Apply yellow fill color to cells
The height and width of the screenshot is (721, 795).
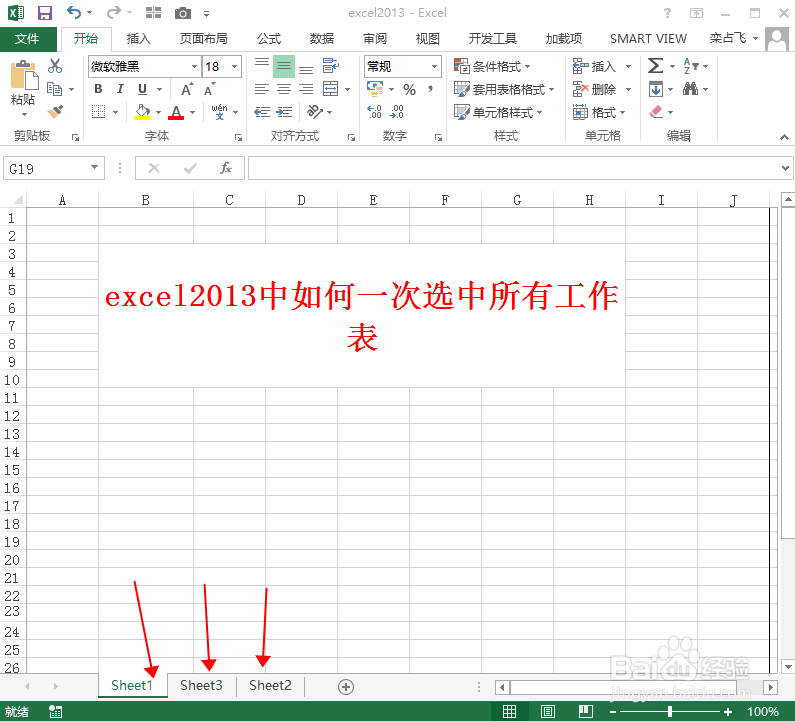point(142,112)
